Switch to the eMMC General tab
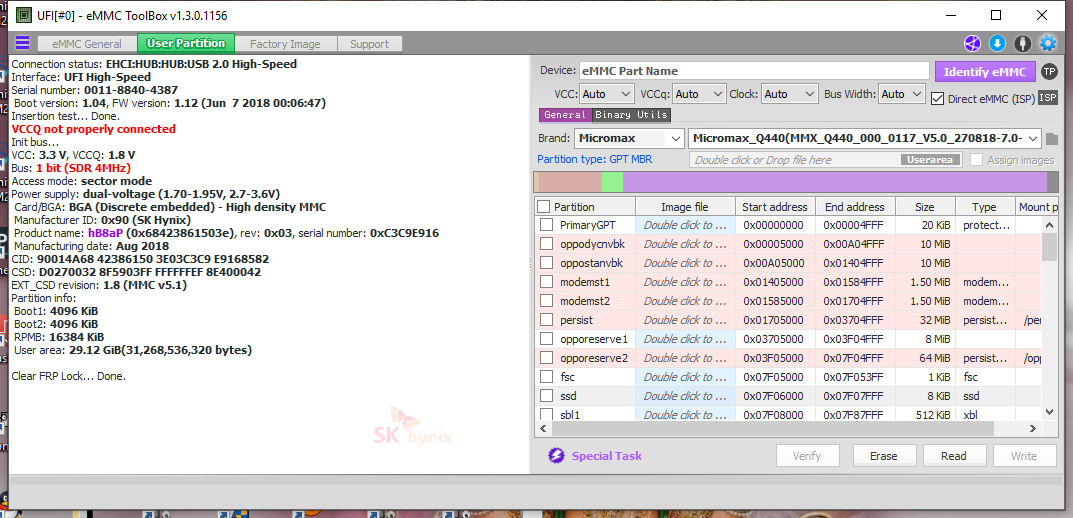 pos(86,44)
